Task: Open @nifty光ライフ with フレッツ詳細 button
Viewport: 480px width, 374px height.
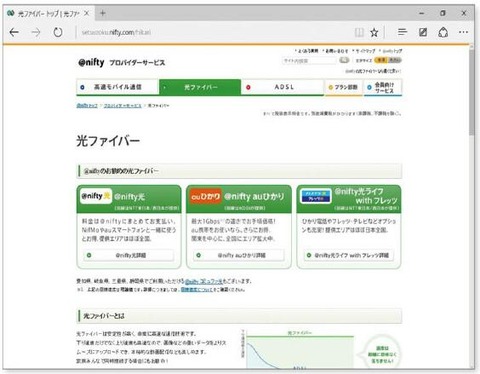Action: point(349,255)
